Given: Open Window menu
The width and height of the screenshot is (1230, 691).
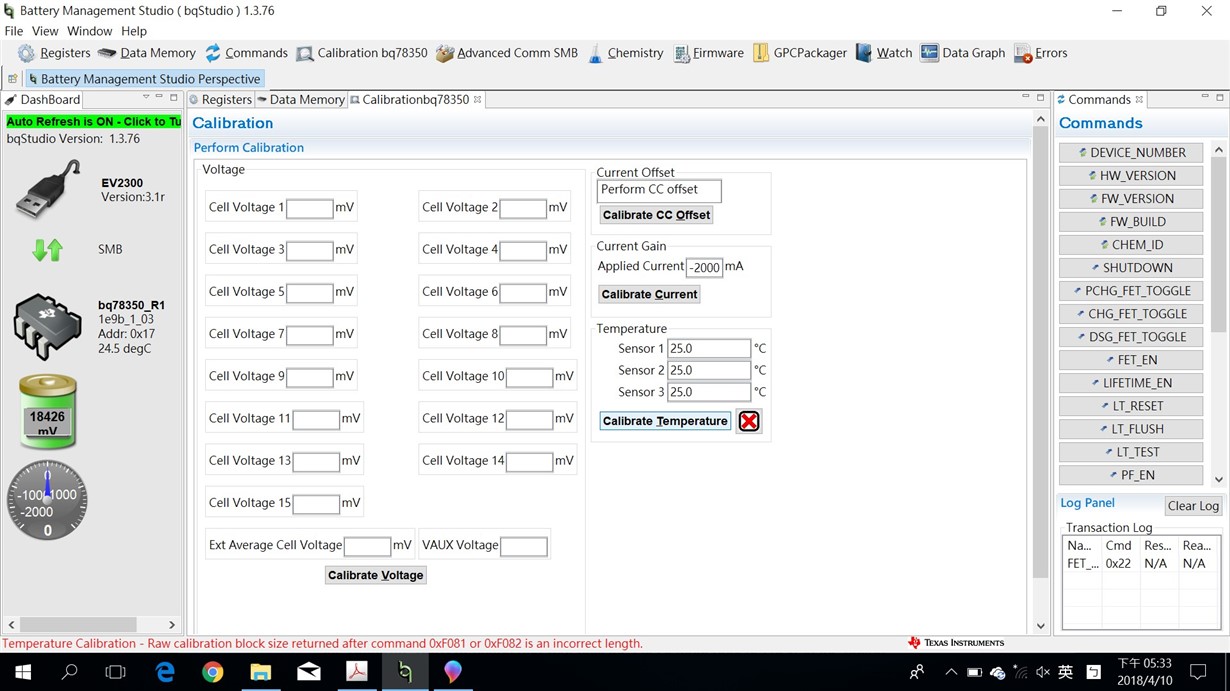Looking at the screenshot, I should tap(90, 31).
